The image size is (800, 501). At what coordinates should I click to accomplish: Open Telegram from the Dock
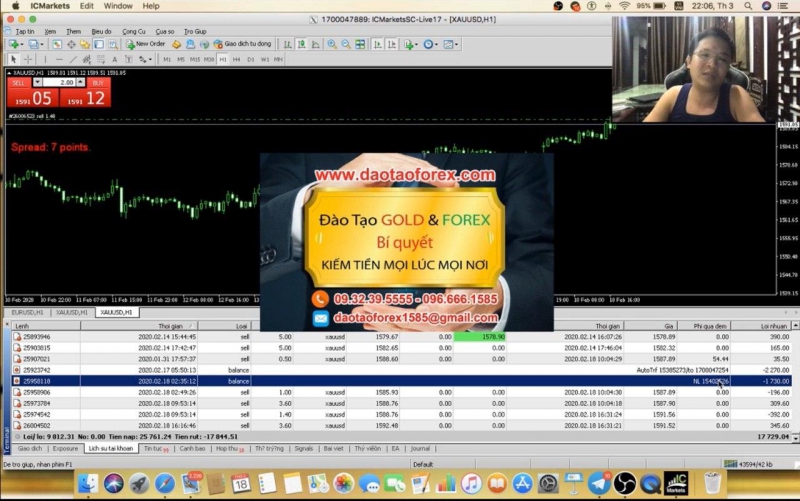pos(599,483)
